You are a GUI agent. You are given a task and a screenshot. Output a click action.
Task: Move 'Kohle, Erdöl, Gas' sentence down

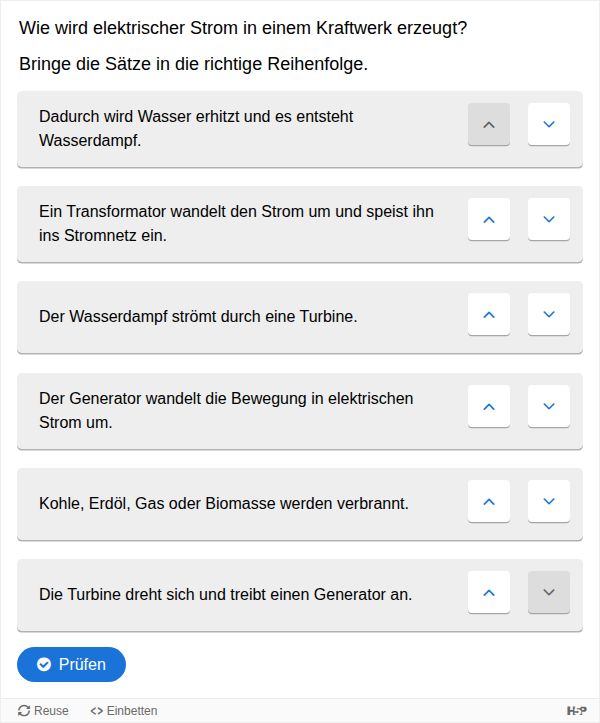(549, 501)
